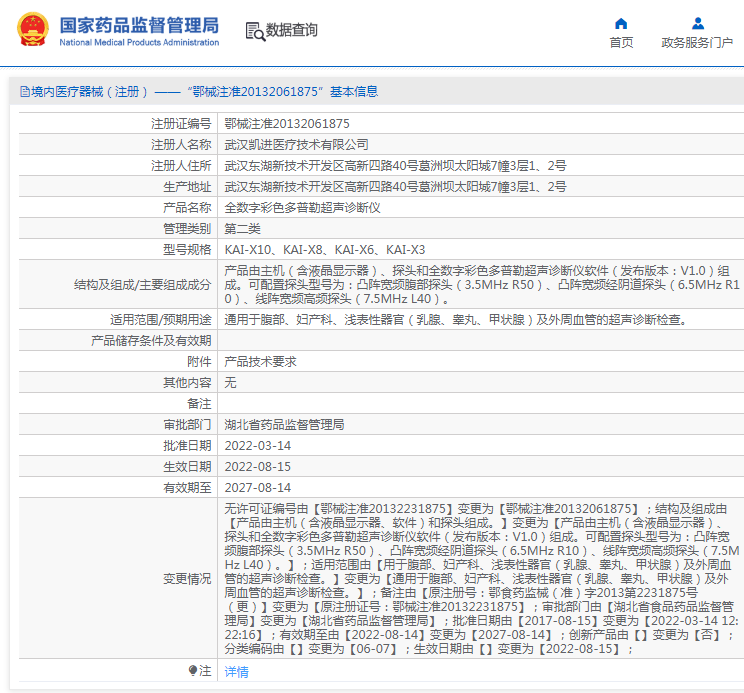Click the 适用范围/预期用途 description value

point(456,320)
